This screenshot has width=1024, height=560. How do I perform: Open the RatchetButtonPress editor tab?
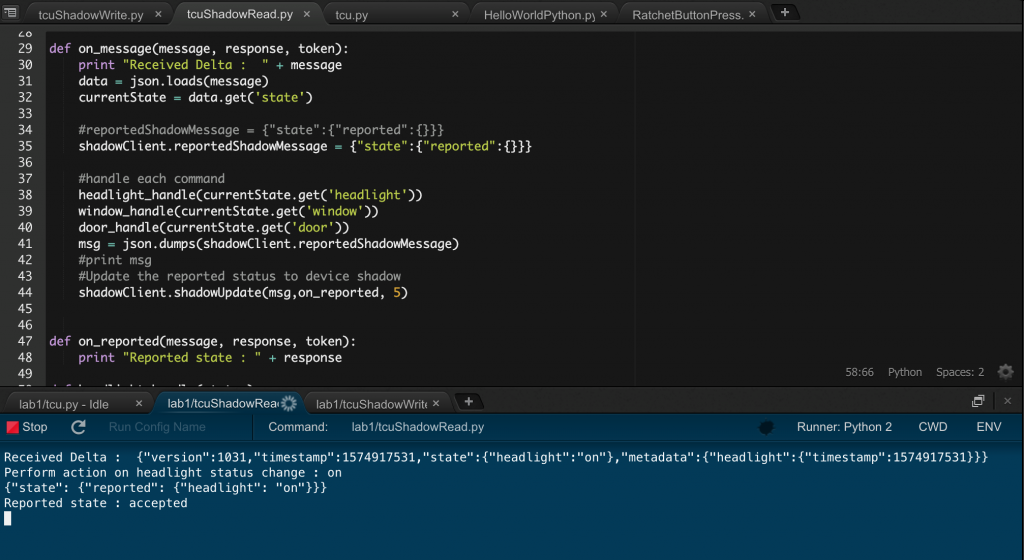688,14
